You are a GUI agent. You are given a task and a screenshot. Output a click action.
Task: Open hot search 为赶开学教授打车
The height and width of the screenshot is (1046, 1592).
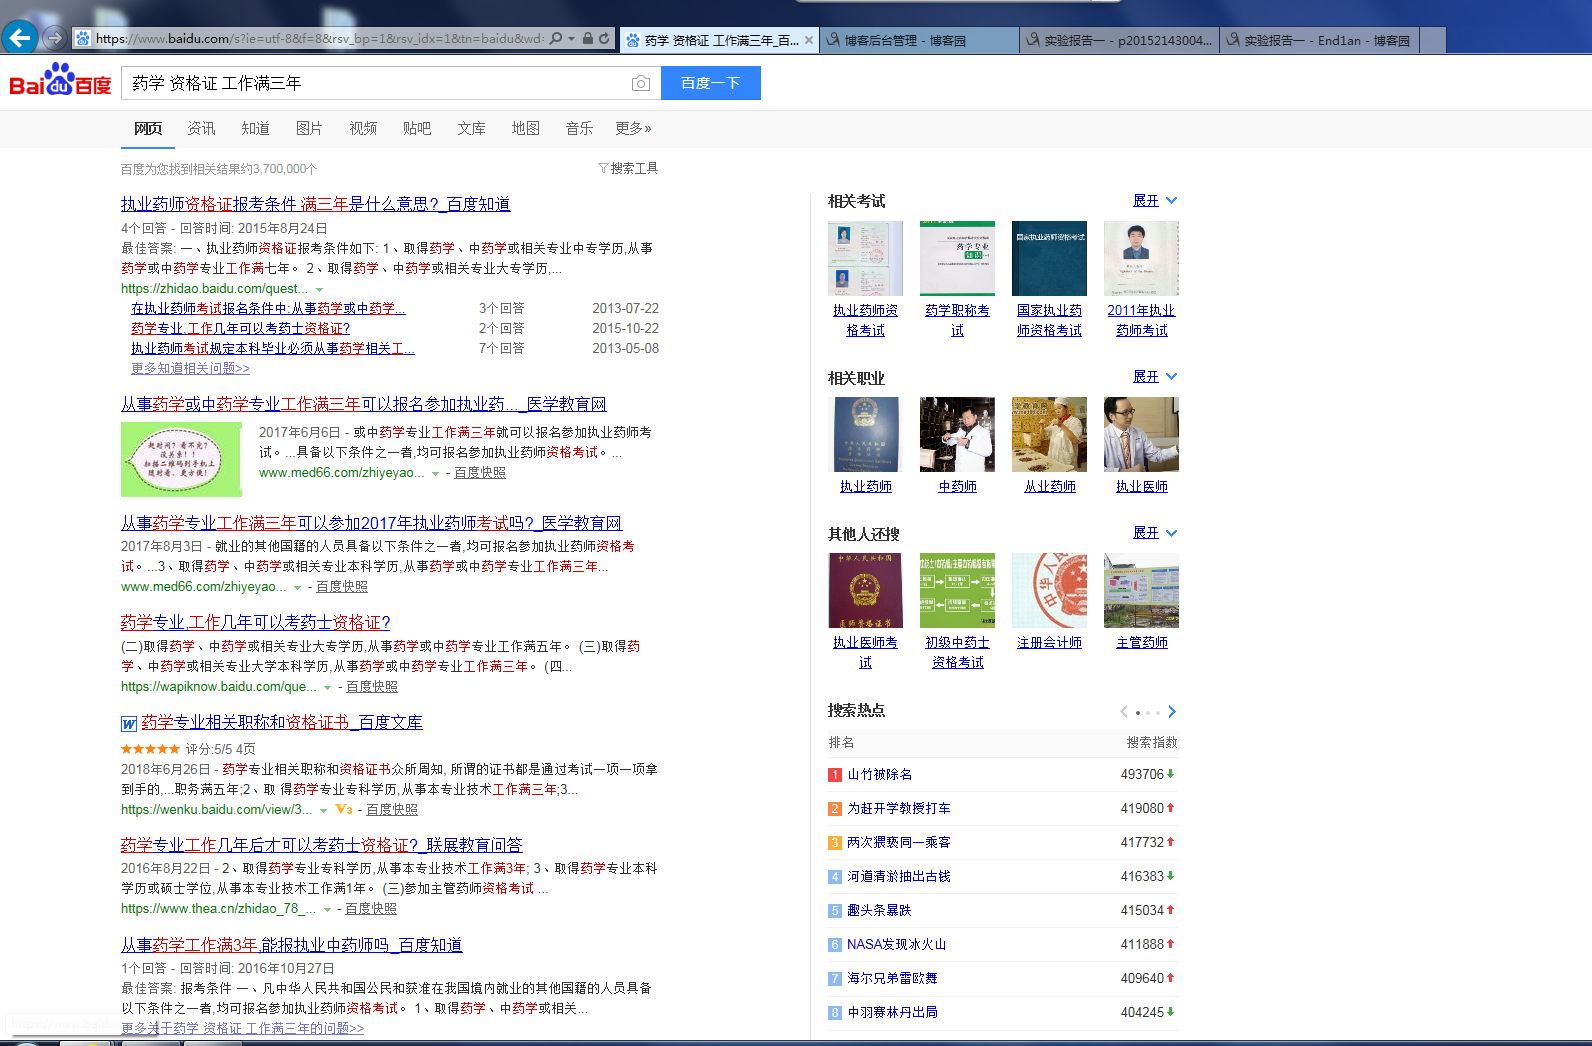pos(899,809)
